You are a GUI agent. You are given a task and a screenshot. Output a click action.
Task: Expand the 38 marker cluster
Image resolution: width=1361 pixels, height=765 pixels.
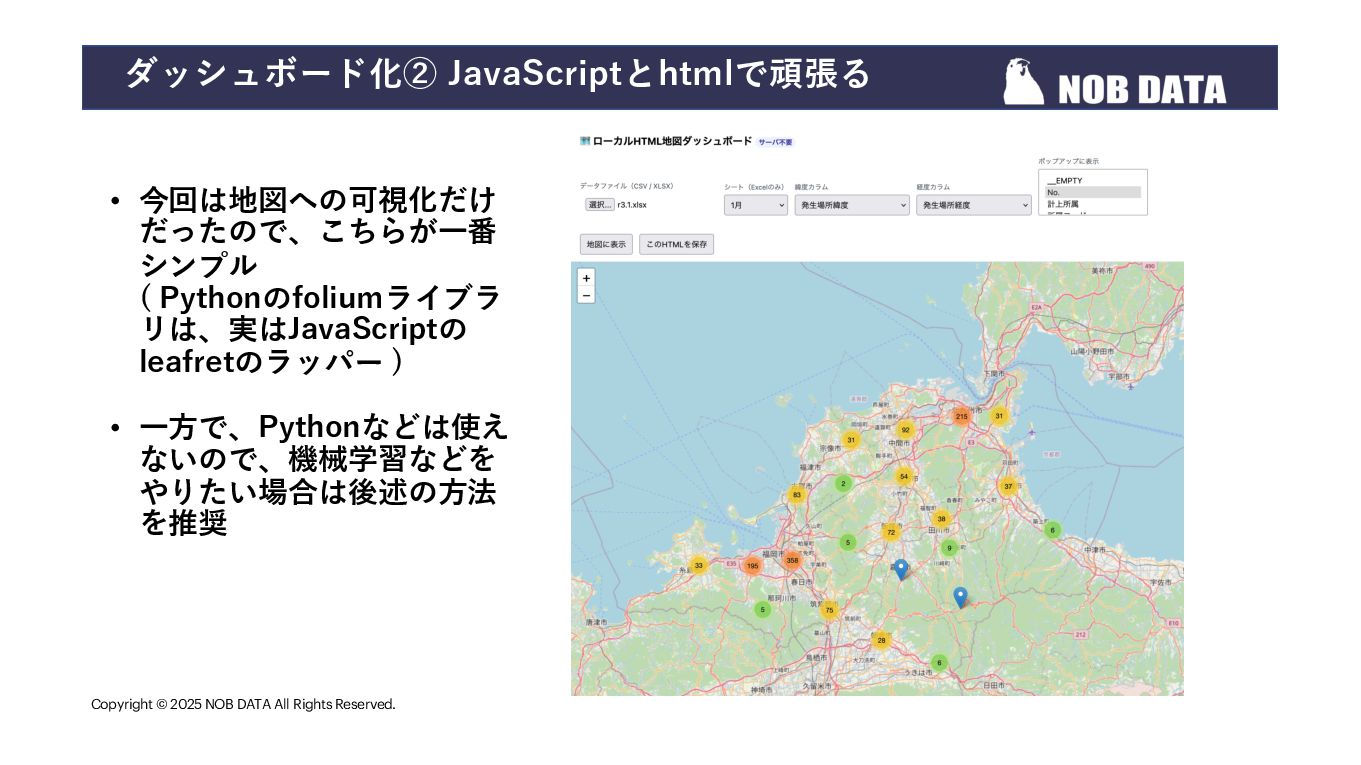(941, 519)
